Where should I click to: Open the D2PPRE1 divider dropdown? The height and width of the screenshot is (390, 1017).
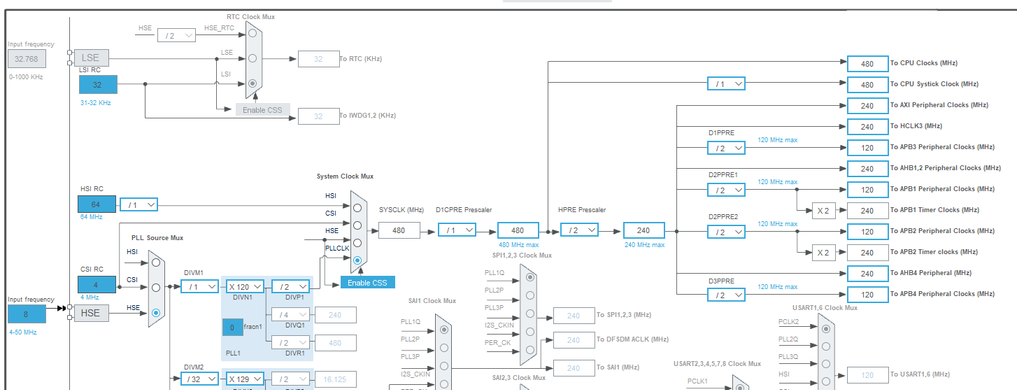[726, 189]
